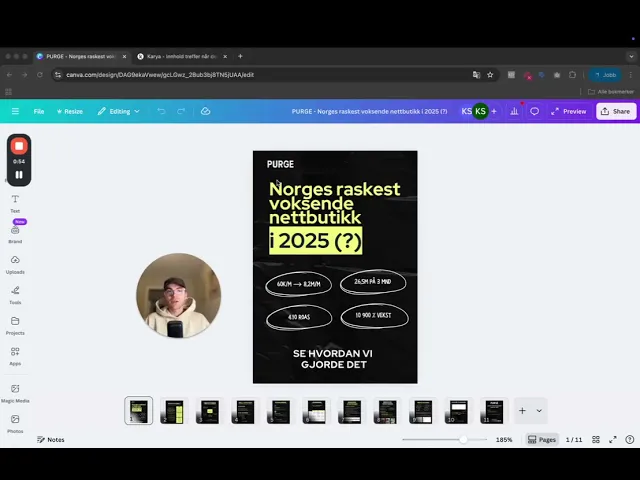Select 'SE HVORDAN VI GJORDE DET' text
The image size is (640, 480).
(x=333, y=359)
